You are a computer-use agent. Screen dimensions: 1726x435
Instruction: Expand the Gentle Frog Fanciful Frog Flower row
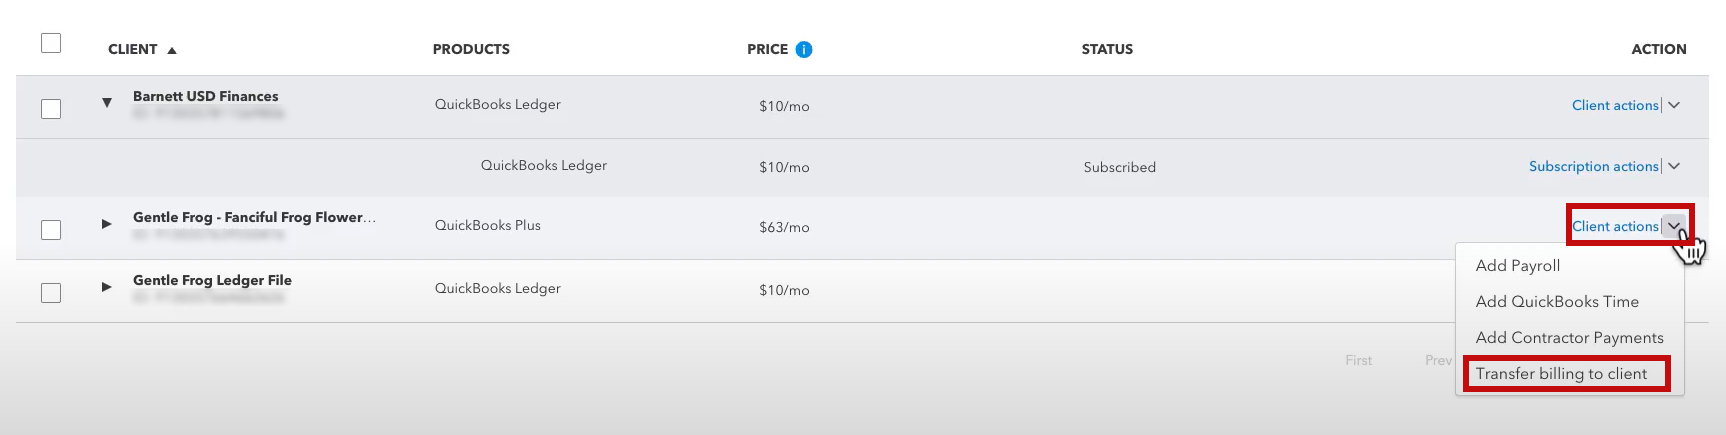(106, 223)
